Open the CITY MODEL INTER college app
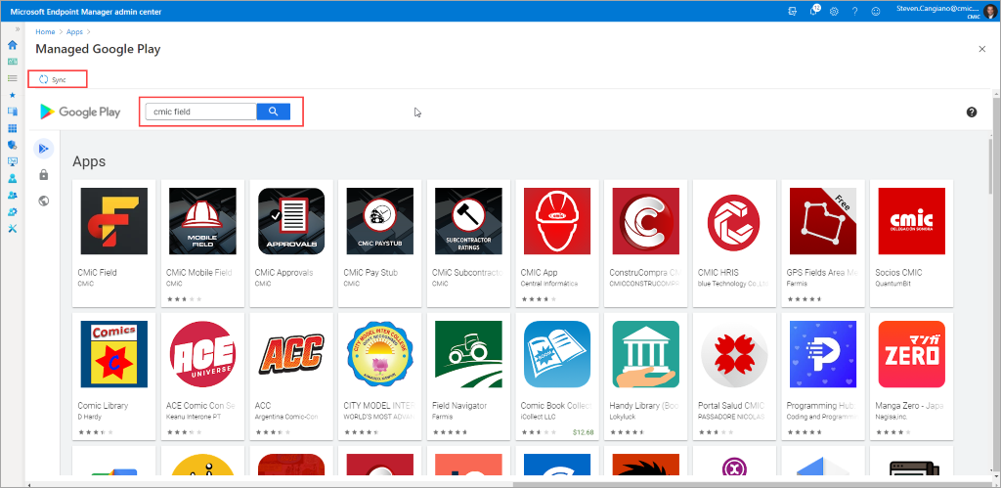Screen dimensions: 1001x488 pyautogui.click(x=380, y=376)
